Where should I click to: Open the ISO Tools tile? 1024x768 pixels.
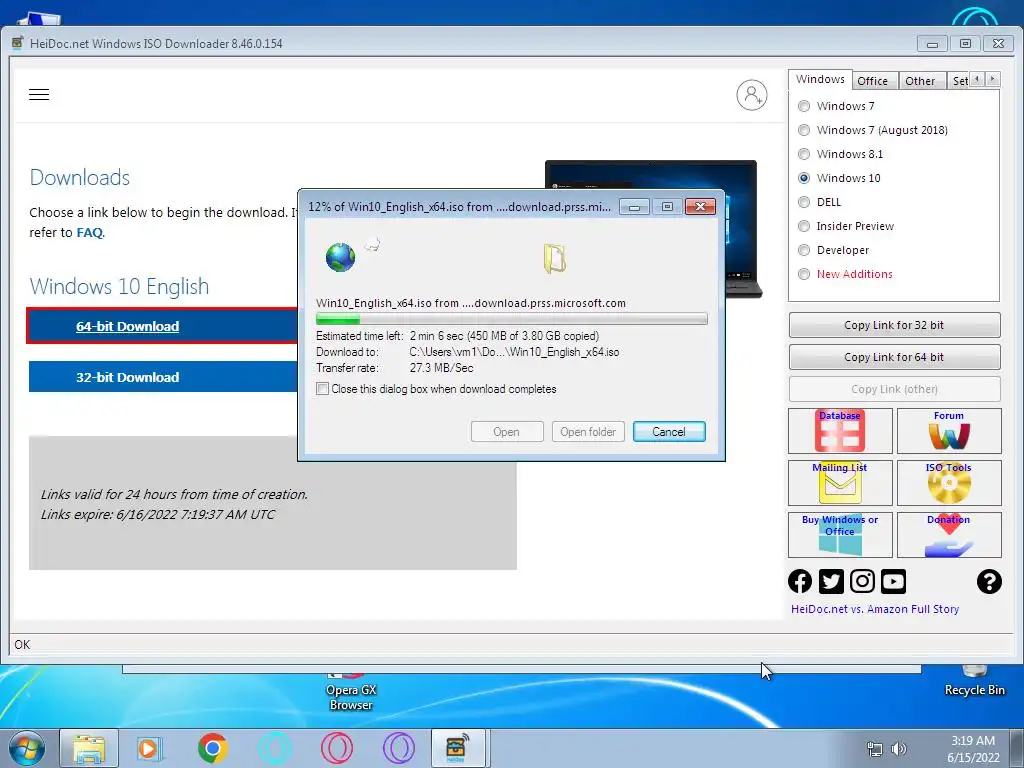pyautogui.click(x=949, y=483)
